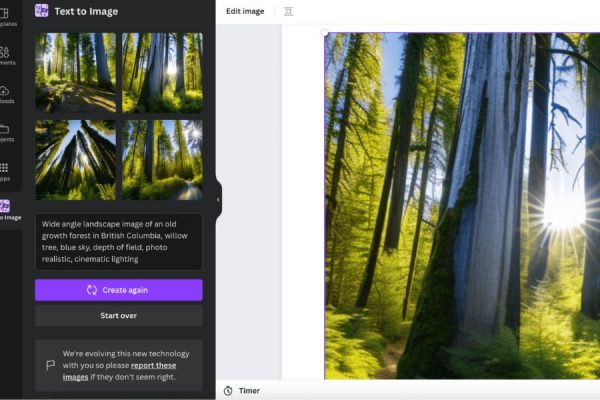
Task: Open the Uploads sidebar panel
Action: point(8,92)
